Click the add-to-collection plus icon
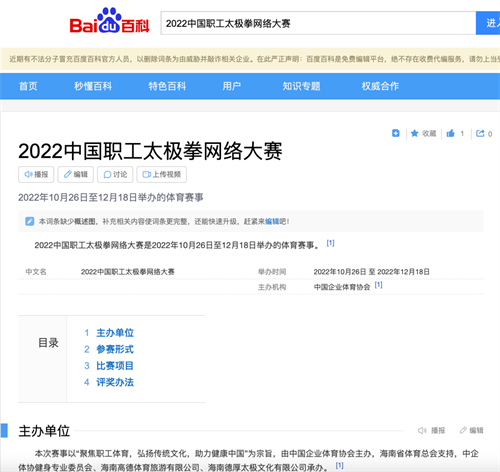This screenshot has height=472, width=500. pos(396,133)
